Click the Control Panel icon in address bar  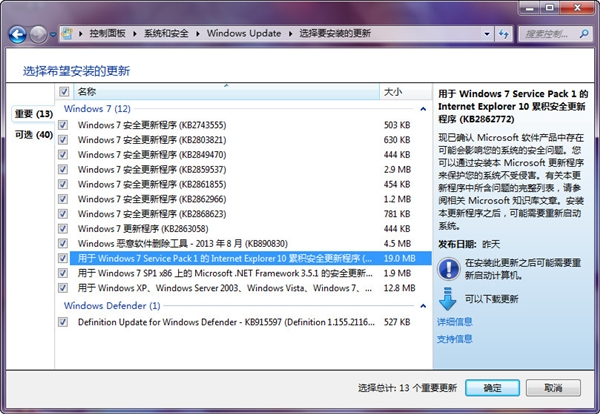pyautogui.click(x=67, y=34)
